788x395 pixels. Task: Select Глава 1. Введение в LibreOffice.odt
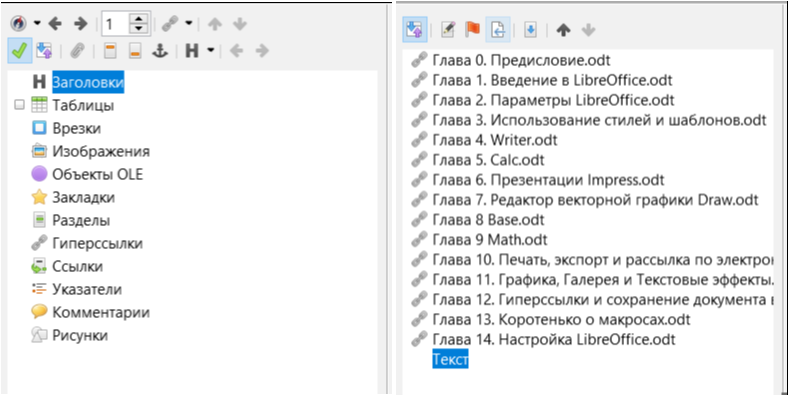552,80
